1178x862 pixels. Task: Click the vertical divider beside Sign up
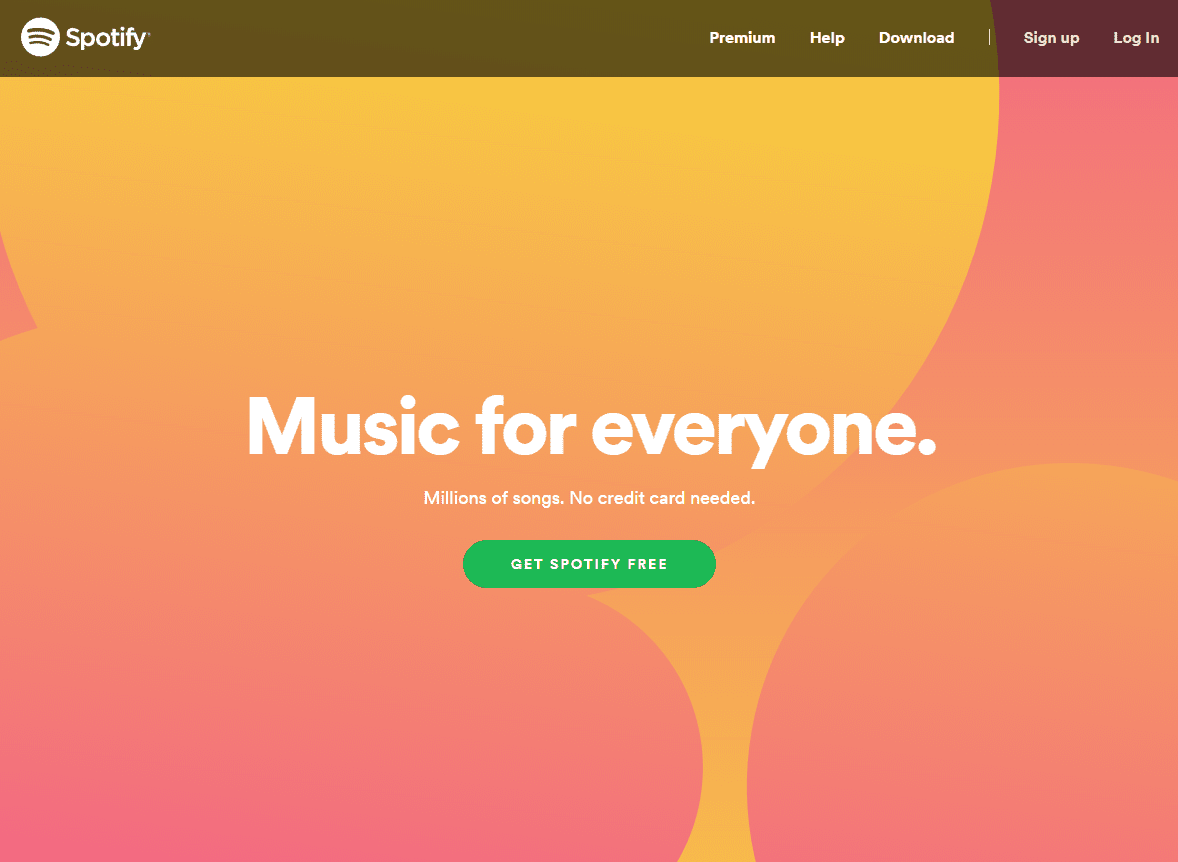989,38
